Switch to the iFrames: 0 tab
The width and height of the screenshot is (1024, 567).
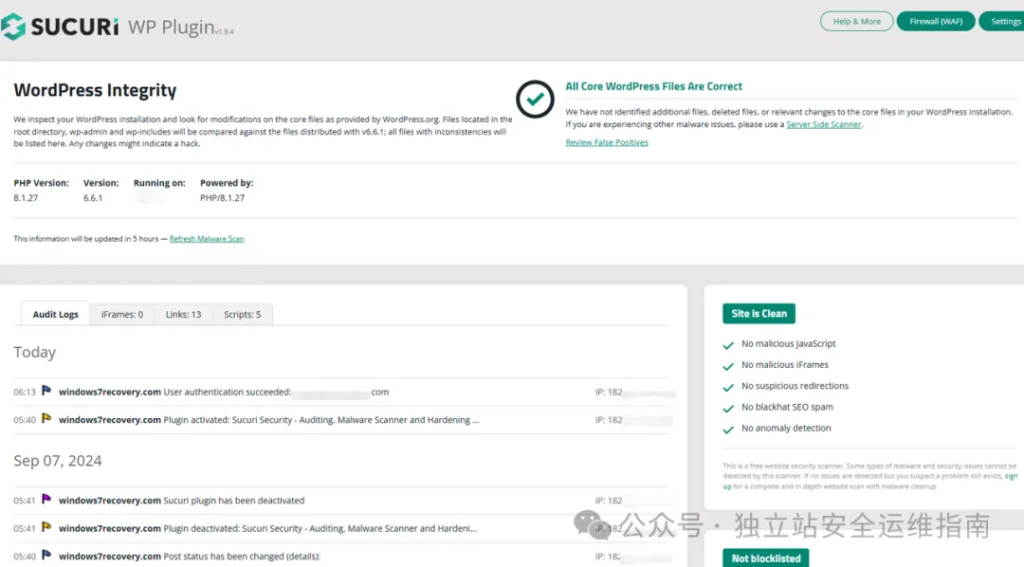coord(122,314)
